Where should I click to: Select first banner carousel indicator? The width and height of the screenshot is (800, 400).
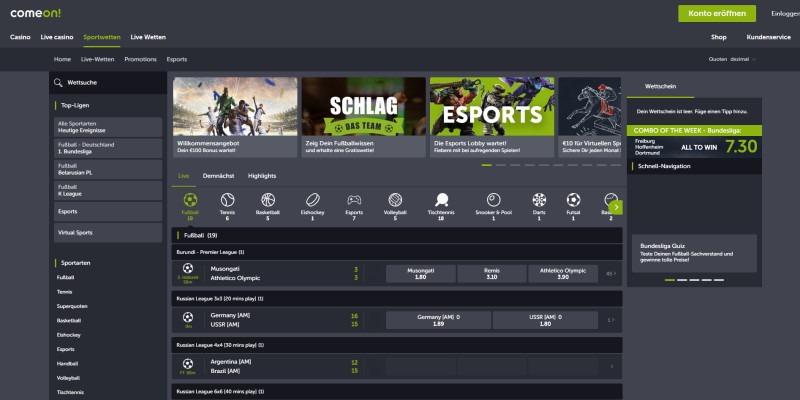pos(486,165)
